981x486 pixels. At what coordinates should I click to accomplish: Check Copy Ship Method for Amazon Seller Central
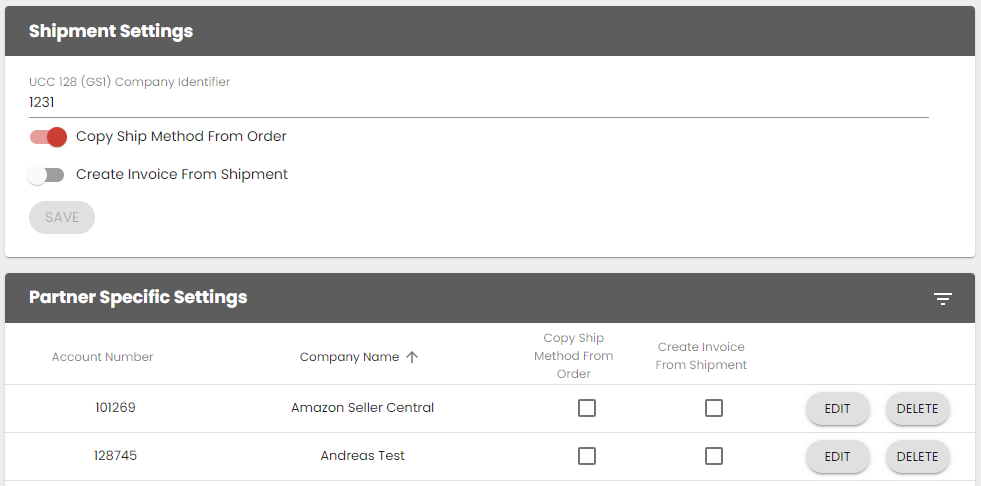[x=587, y=408]
